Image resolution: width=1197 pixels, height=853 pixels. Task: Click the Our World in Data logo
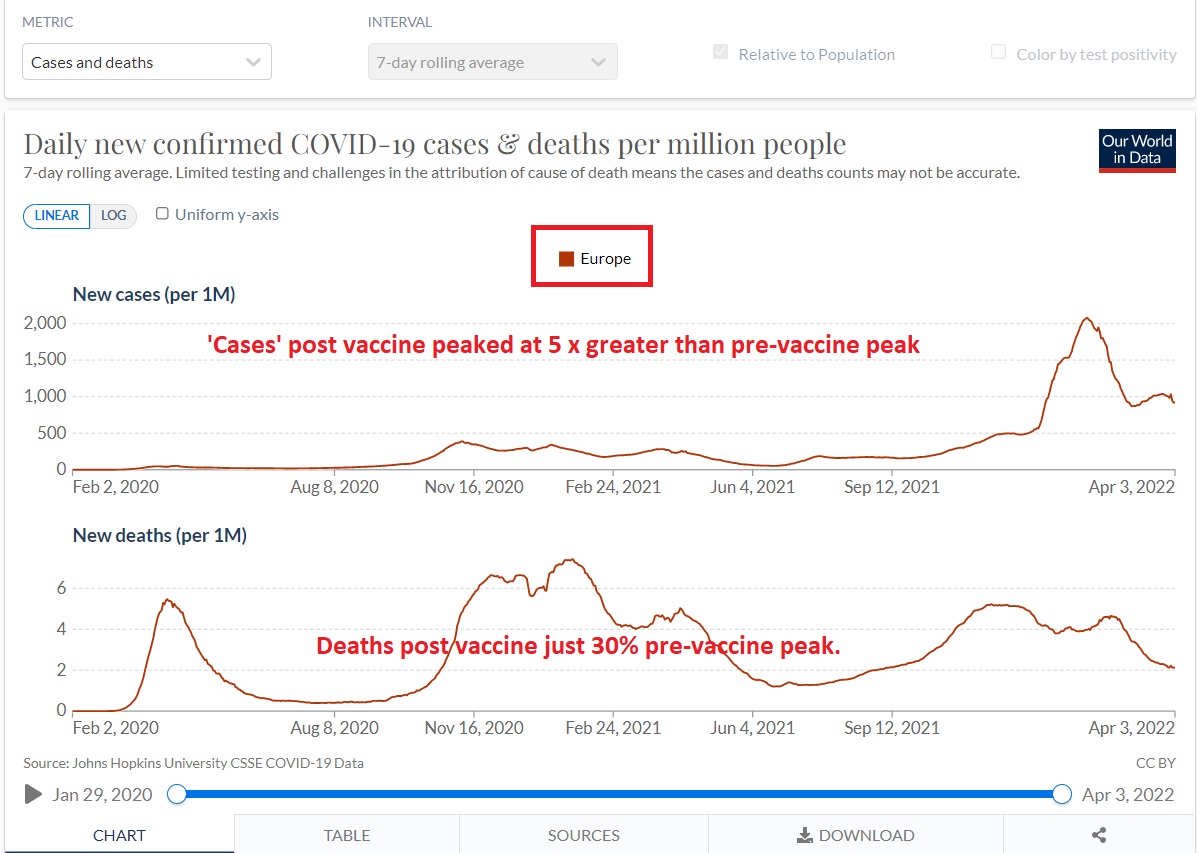(x=1137, y=150)
